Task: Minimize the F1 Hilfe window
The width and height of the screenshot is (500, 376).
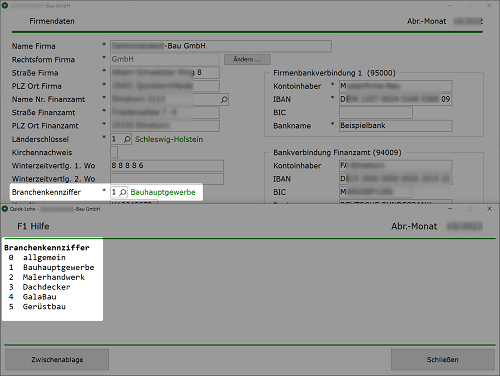Action: coord(450,209)
